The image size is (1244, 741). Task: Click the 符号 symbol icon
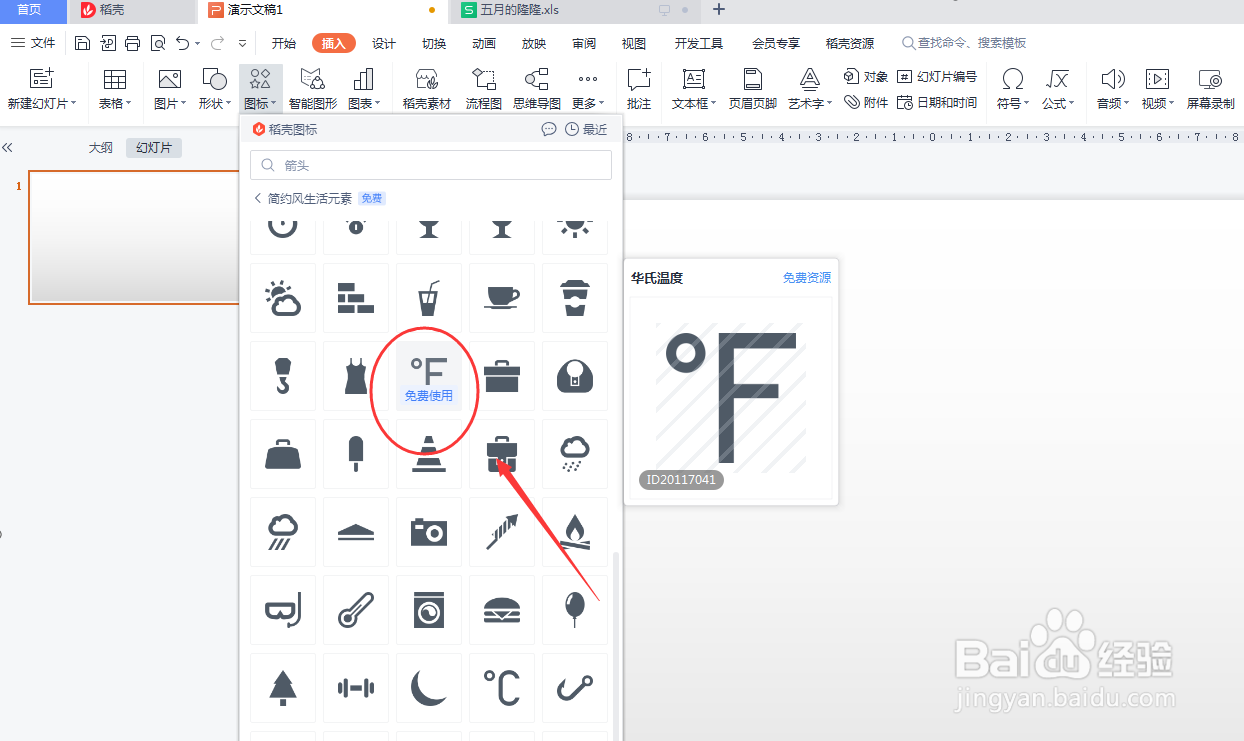[x=1013, y=80]
